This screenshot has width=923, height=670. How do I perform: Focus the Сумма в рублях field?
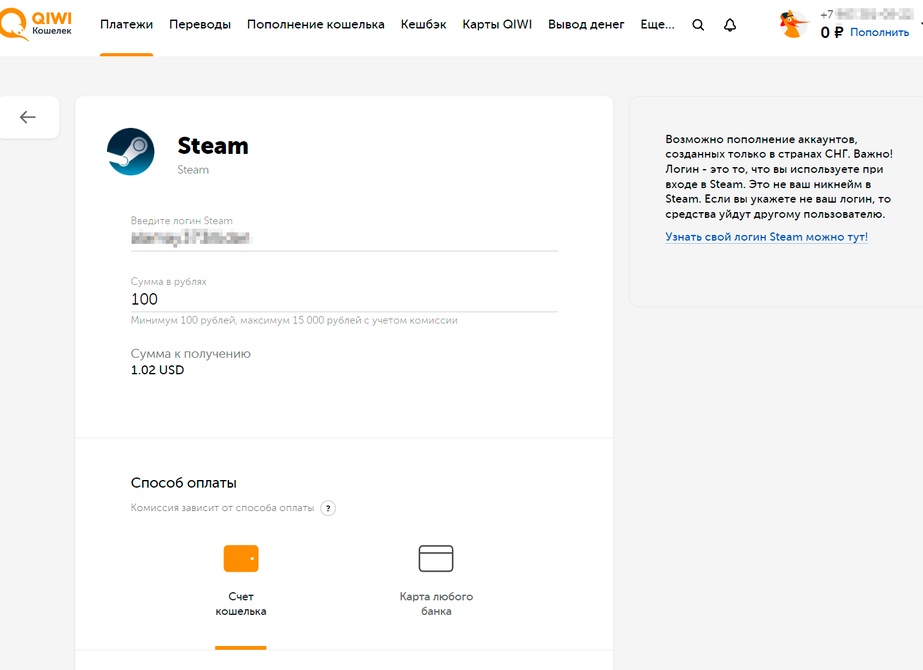[344, 299]
